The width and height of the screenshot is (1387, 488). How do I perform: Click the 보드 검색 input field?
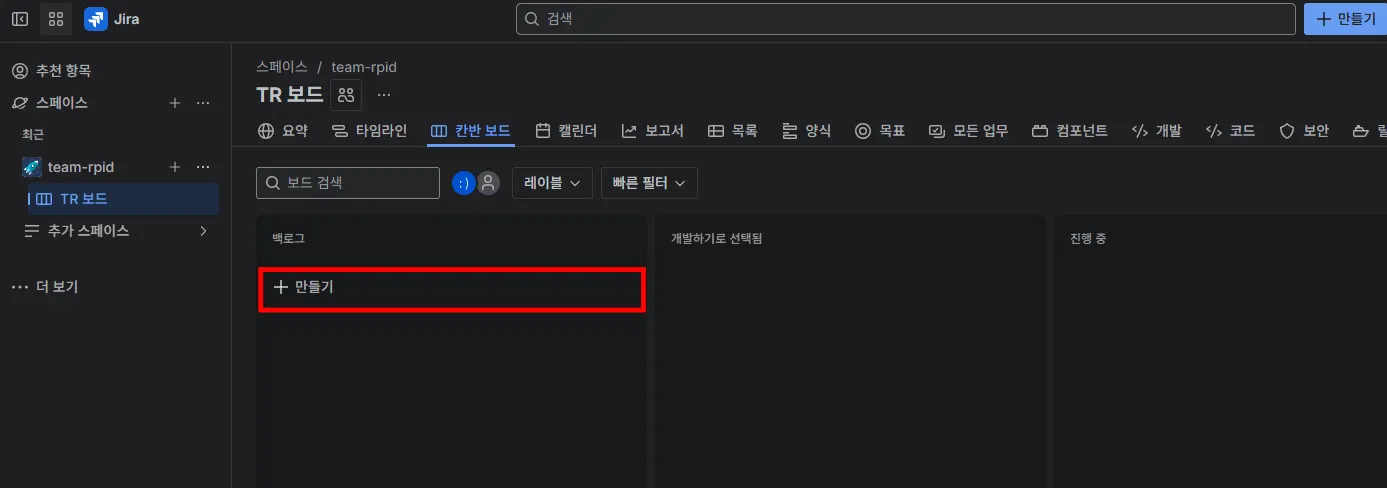[x=348, y=183]
